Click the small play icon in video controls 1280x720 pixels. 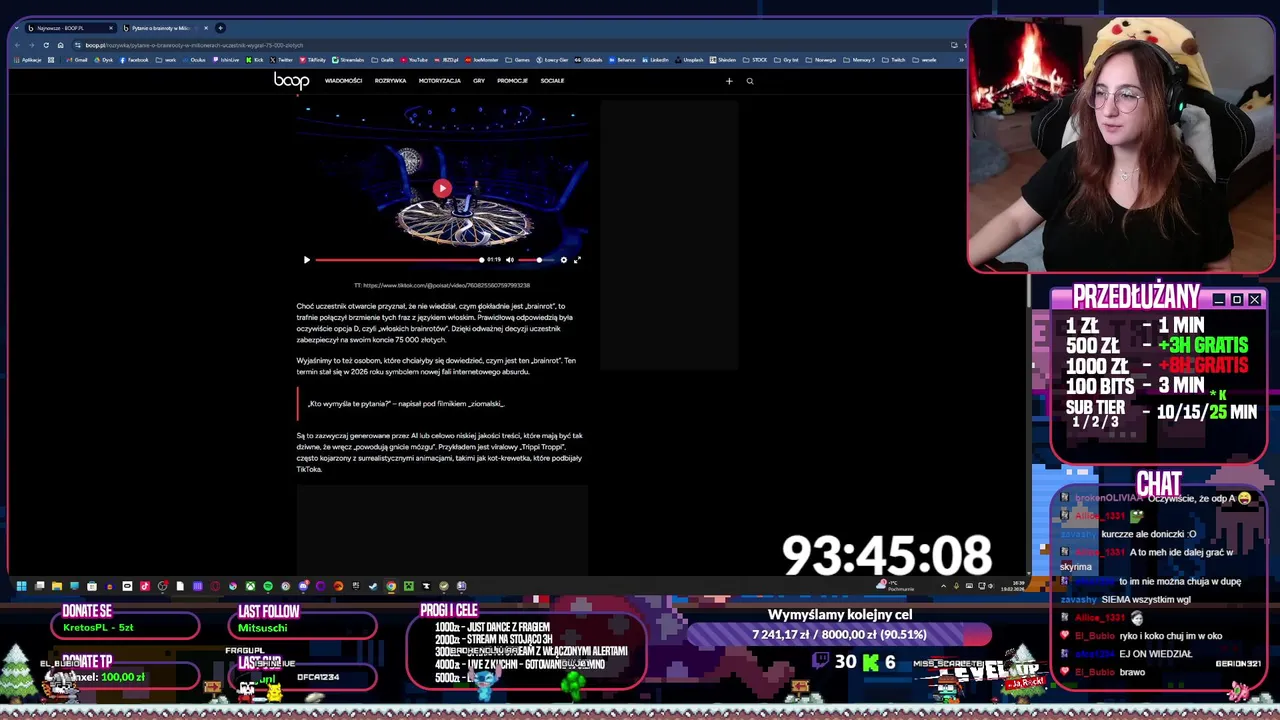[x=307, y=260]
